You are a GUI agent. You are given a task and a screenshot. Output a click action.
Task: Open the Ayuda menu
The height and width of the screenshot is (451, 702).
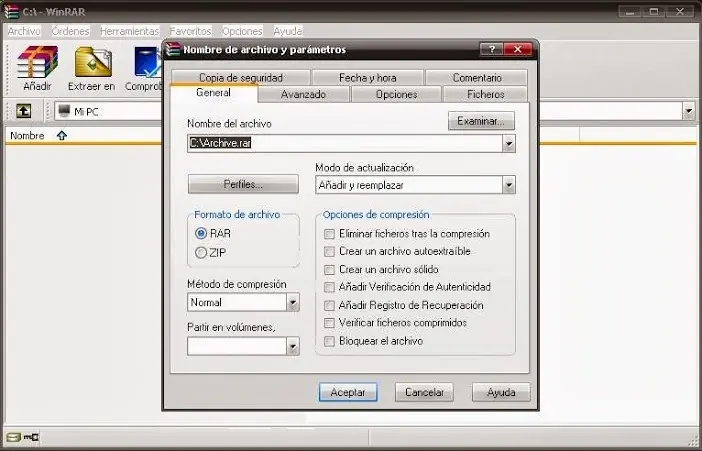click(x=287, y=31)
